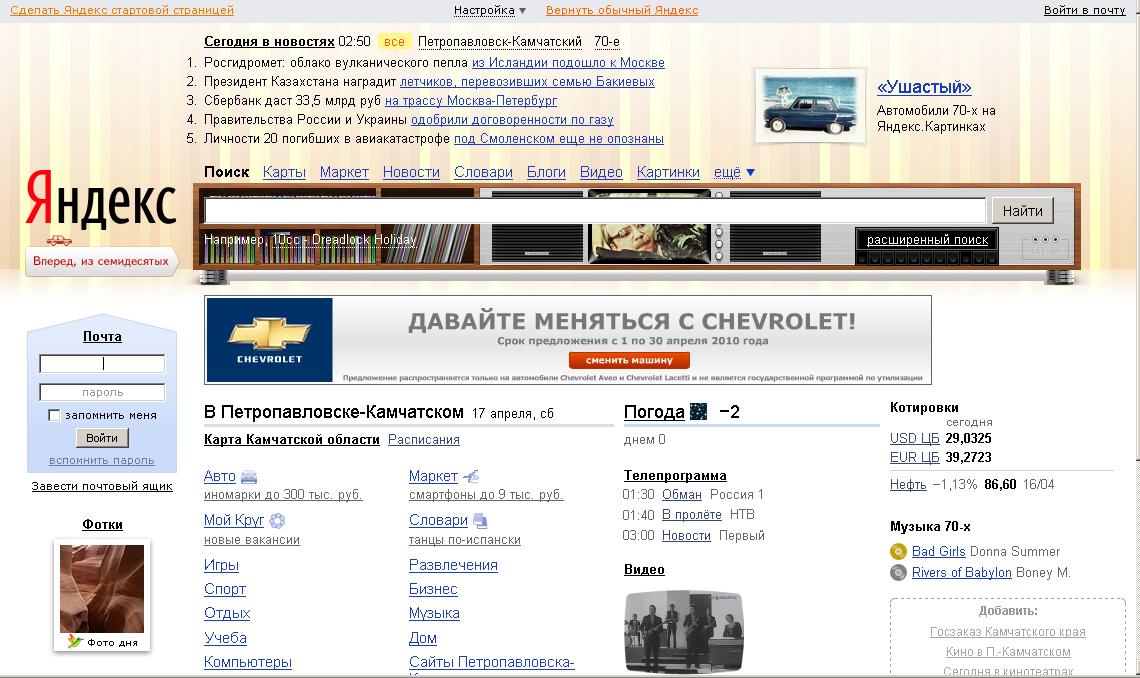The width and height of the screenshot is (1140, 678).
Task: Open the Настройка dropdown
Action: [489, 10]
